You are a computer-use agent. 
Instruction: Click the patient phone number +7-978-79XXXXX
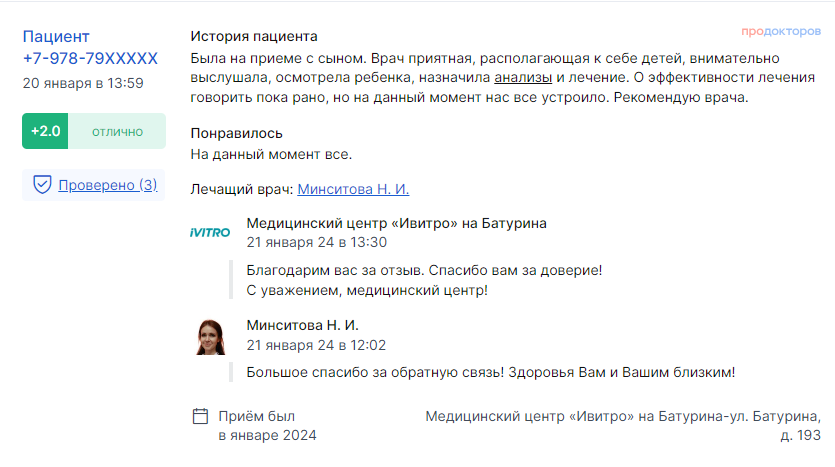pyautogui.click(x=90, y=58)
